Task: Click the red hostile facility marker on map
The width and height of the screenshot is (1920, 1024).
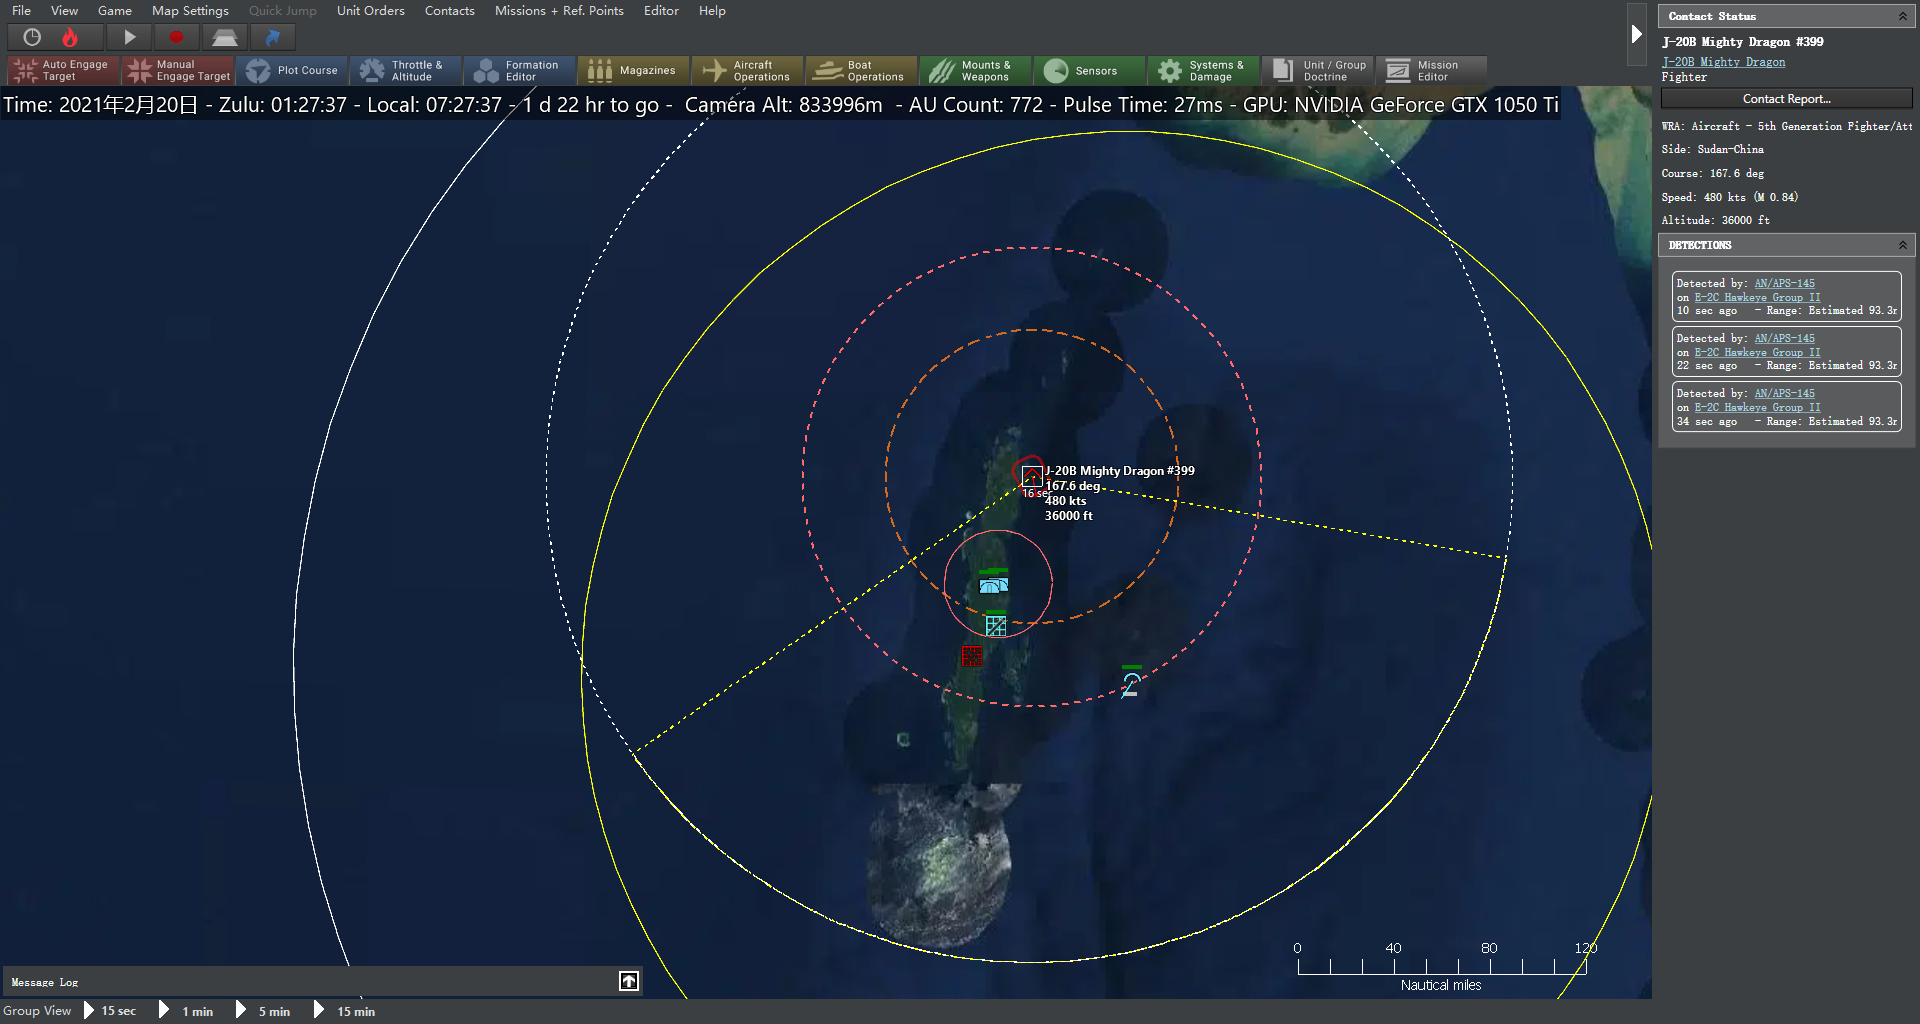Action: point(971,656)
